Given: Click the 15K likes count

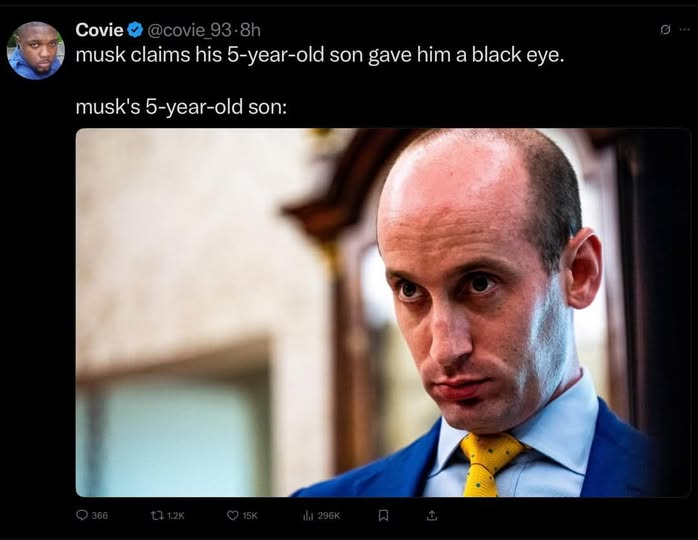Looking at the screenshot, I should 250,516.
